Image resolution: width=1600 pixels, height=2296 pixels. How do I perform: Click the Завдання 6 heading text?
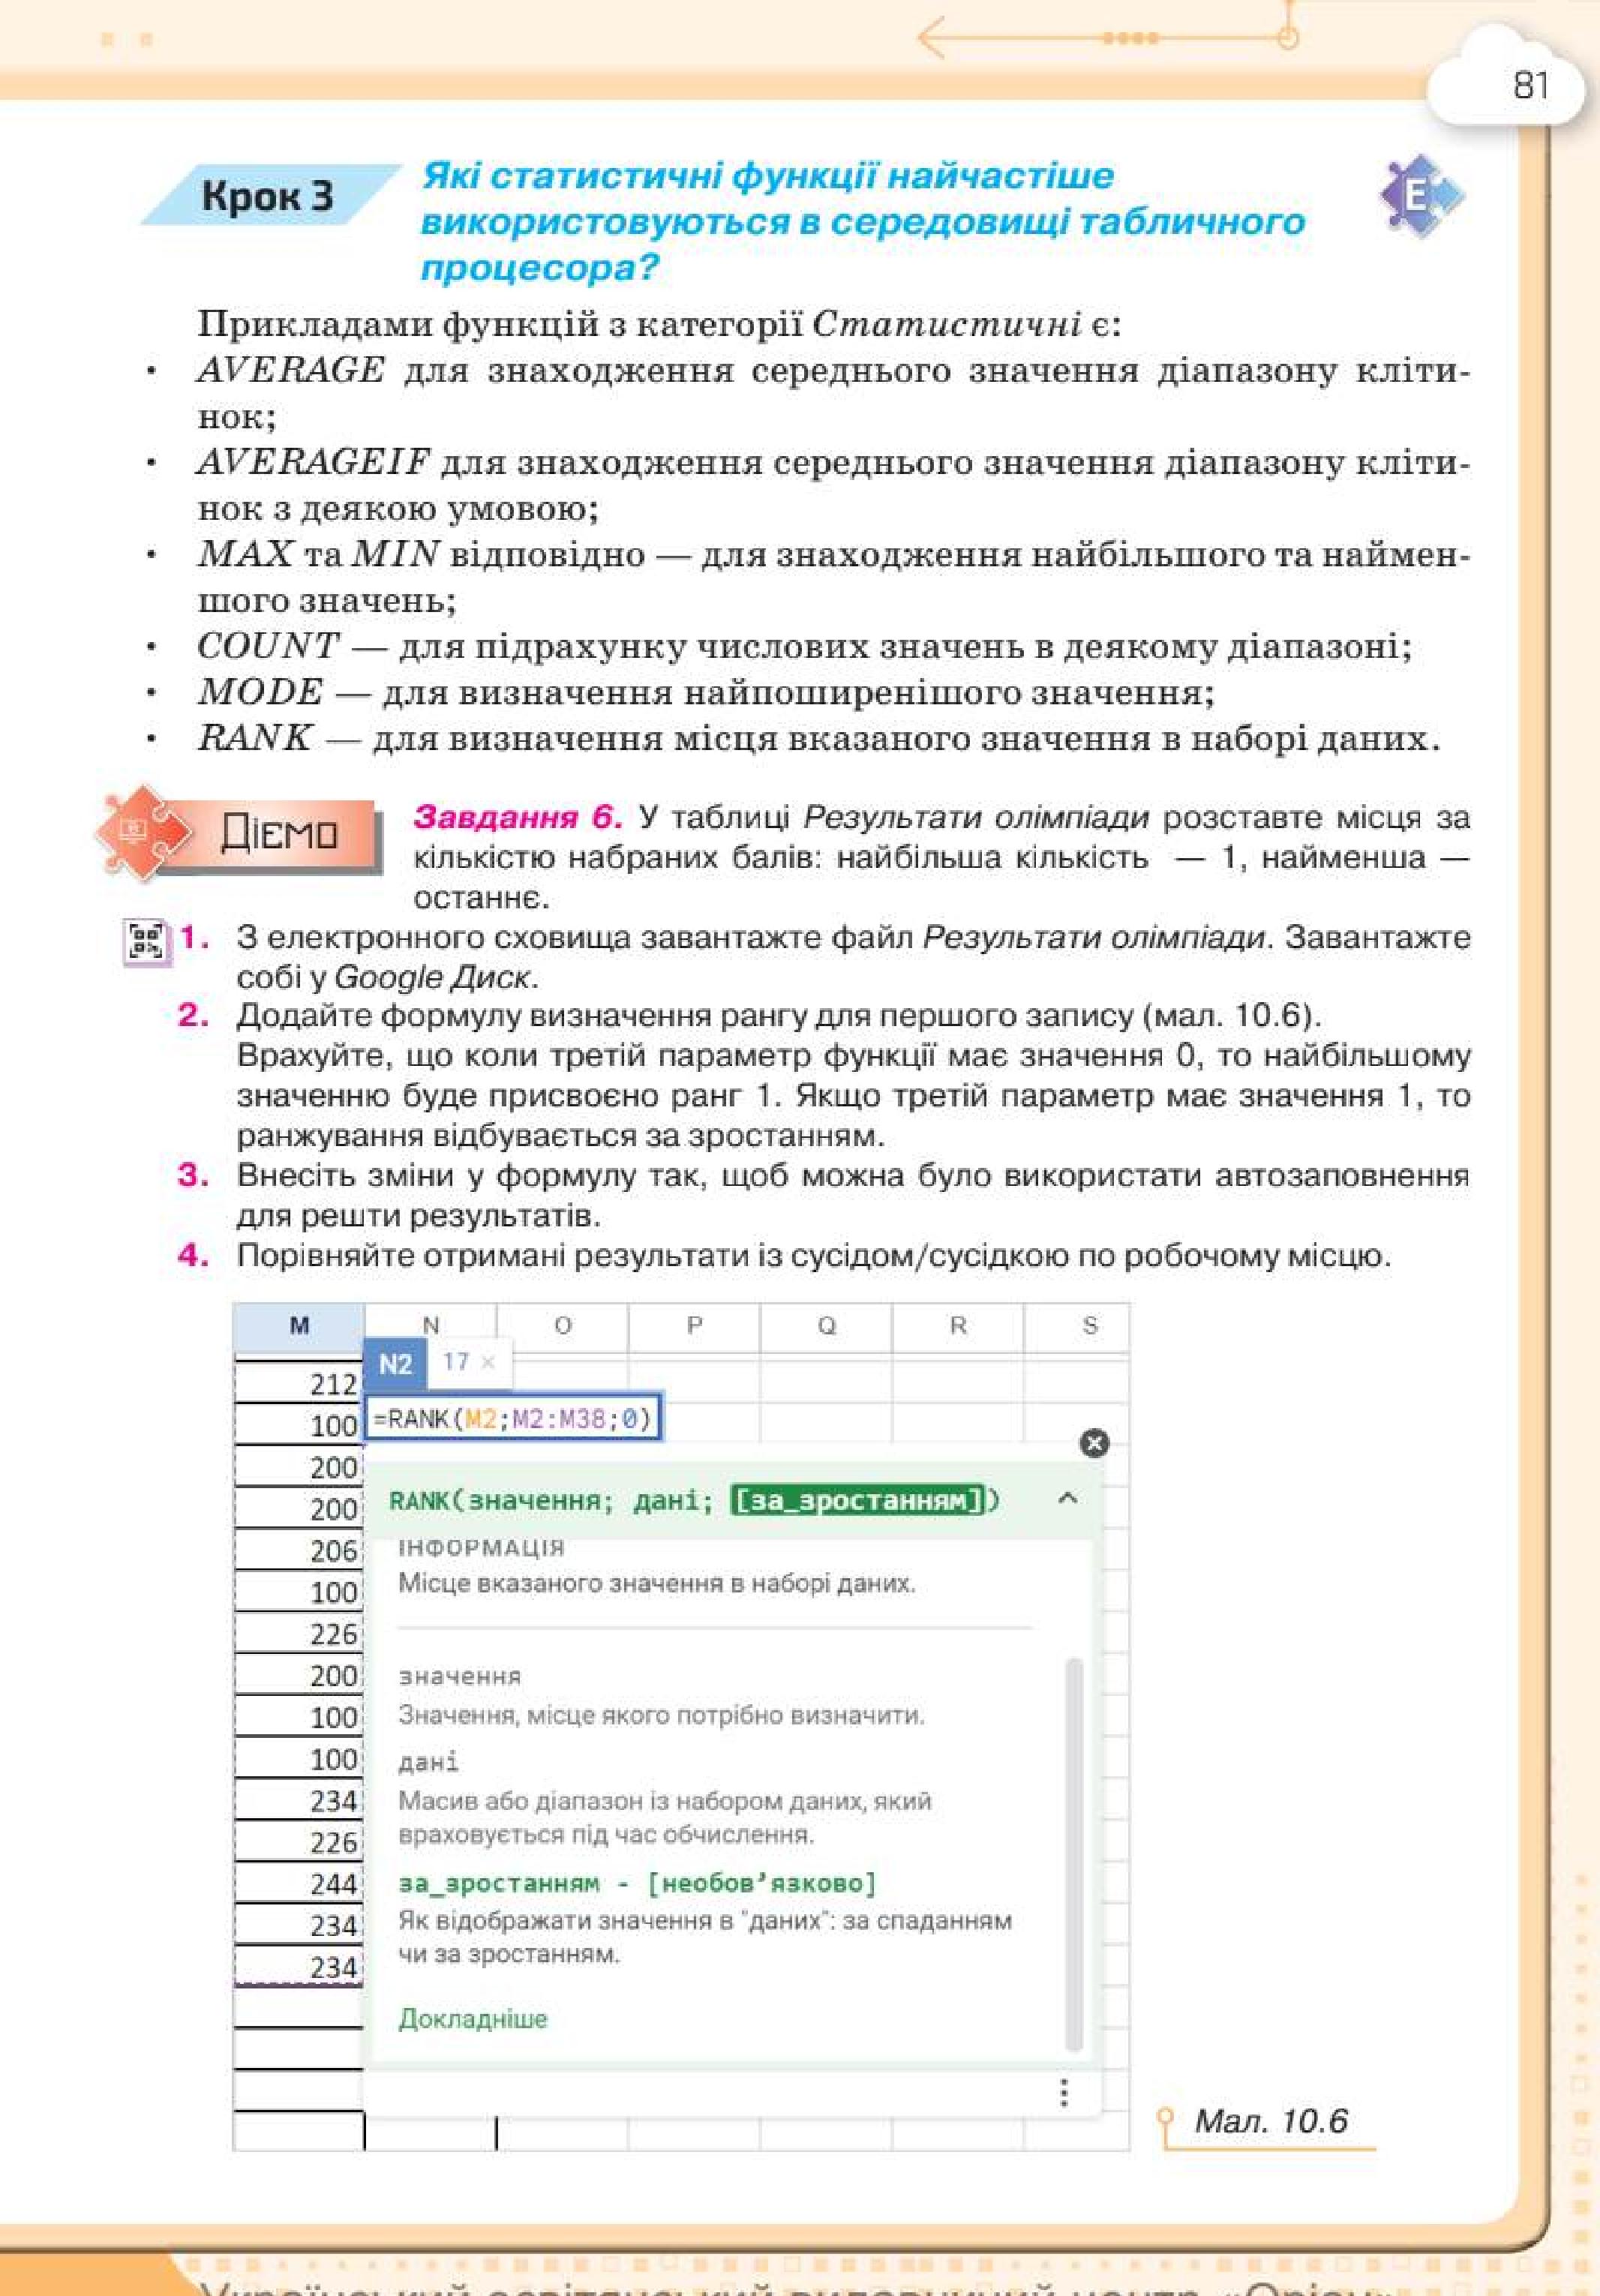pos(518,817)
